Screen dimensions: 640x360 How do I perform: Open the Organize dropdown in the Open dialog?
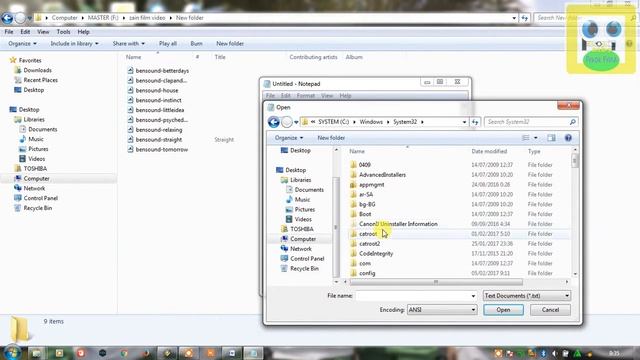pos(289,138)
